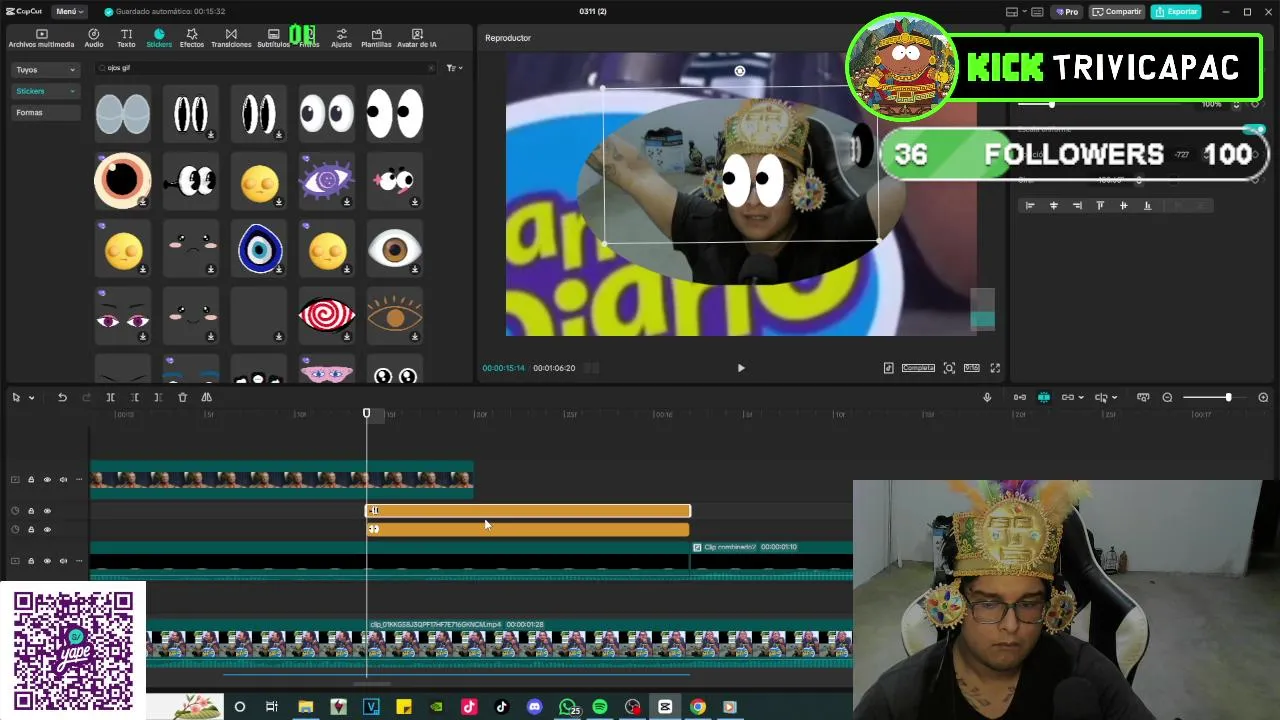
Task: Delete left of playhead
Action: 135,397
